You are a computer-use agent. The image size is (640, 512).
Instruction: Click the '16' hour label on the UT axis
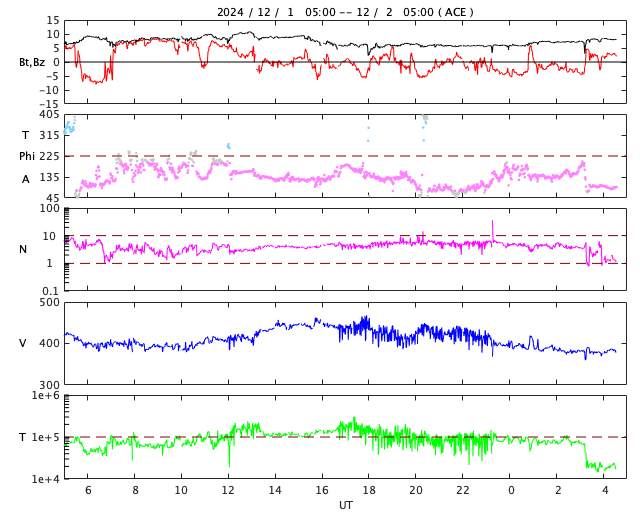[x=322, y=490]
